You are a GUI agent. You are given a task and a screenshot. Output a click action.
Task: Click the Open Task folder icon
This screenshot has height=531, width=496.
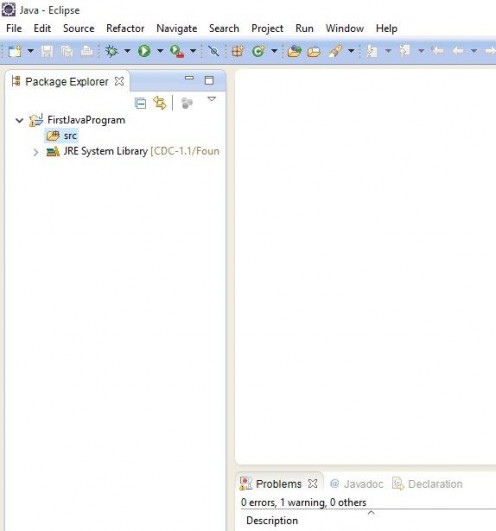[x=314, y=51]
